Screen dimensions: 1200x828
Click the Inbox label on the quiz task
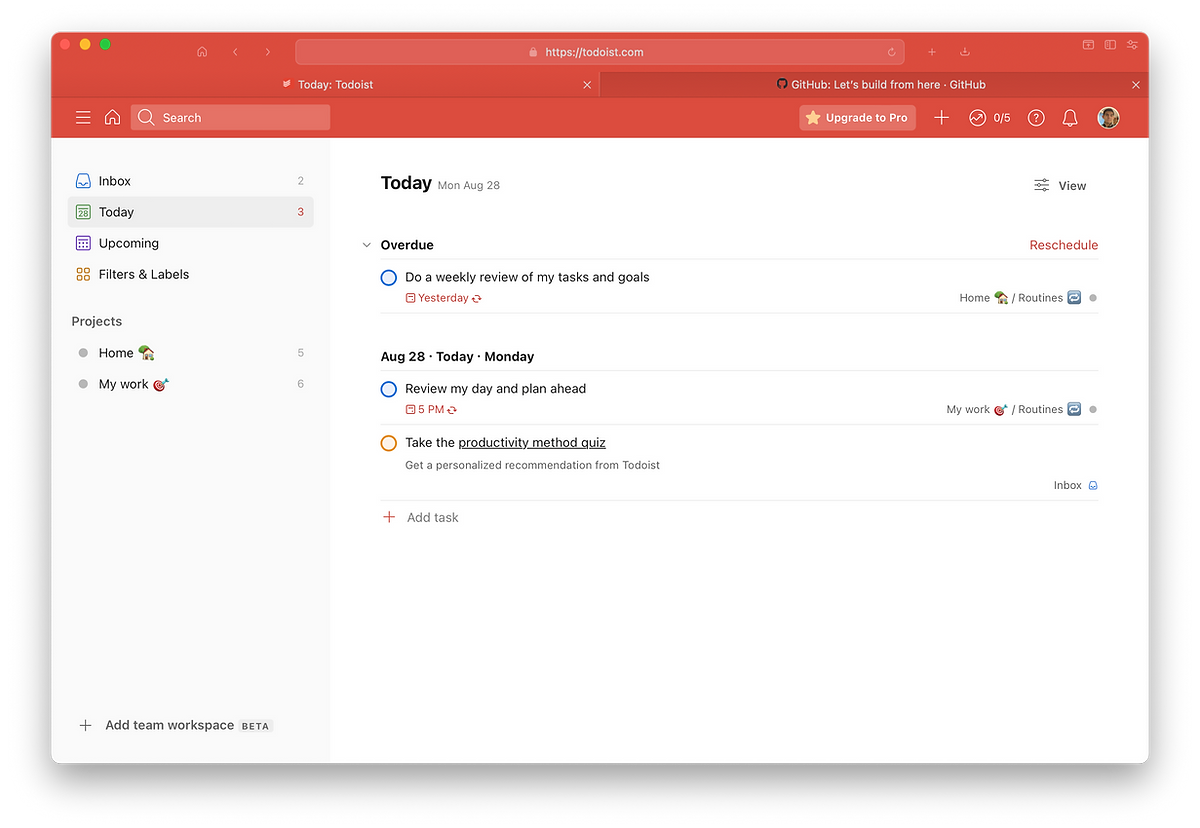(1076, 485)
